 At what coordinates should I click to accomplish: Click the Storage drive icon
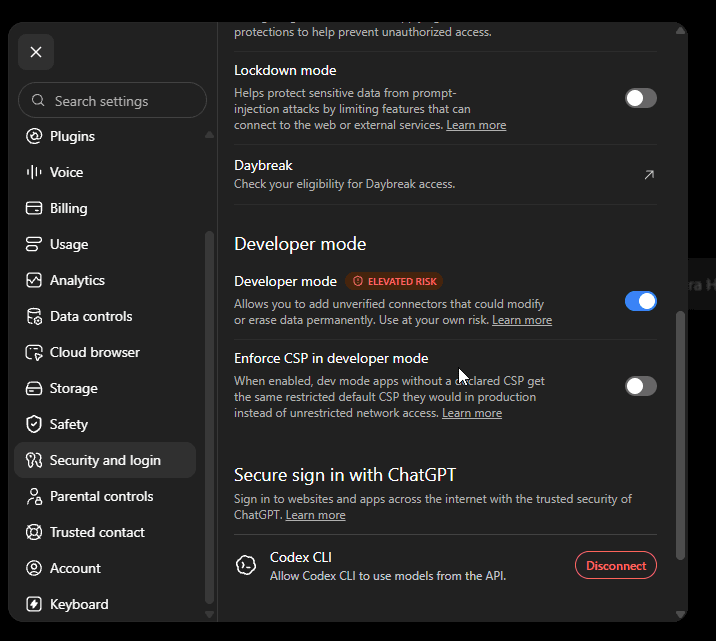point(34,389)
